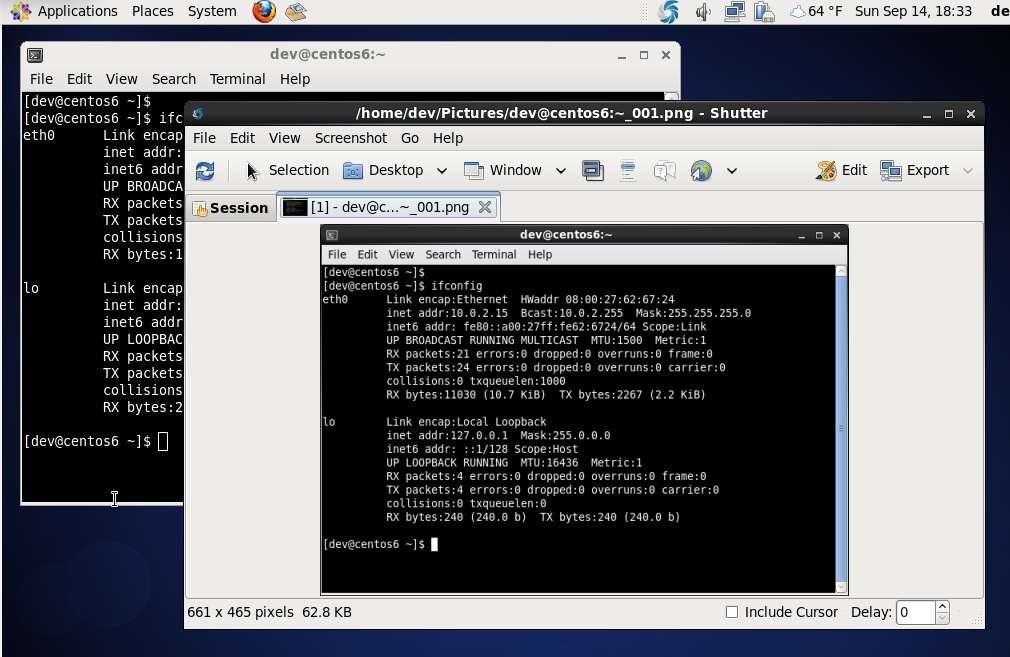Viewport: 1010px width, 657px height.
Task: Open Shutter's Edit menu
Action: pos(242,138)
